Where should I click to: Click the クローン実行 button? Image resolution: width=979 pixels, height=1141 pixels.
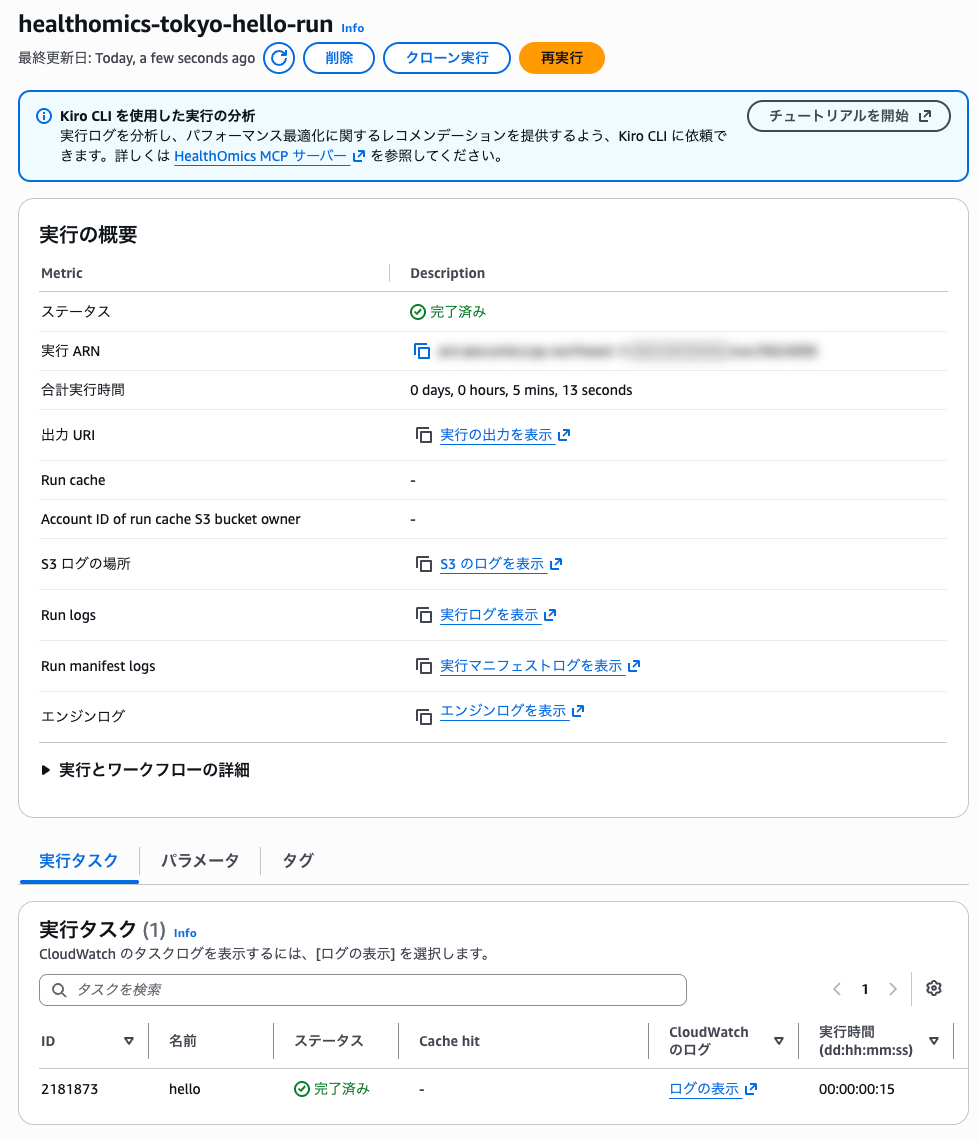pos(447,58)
